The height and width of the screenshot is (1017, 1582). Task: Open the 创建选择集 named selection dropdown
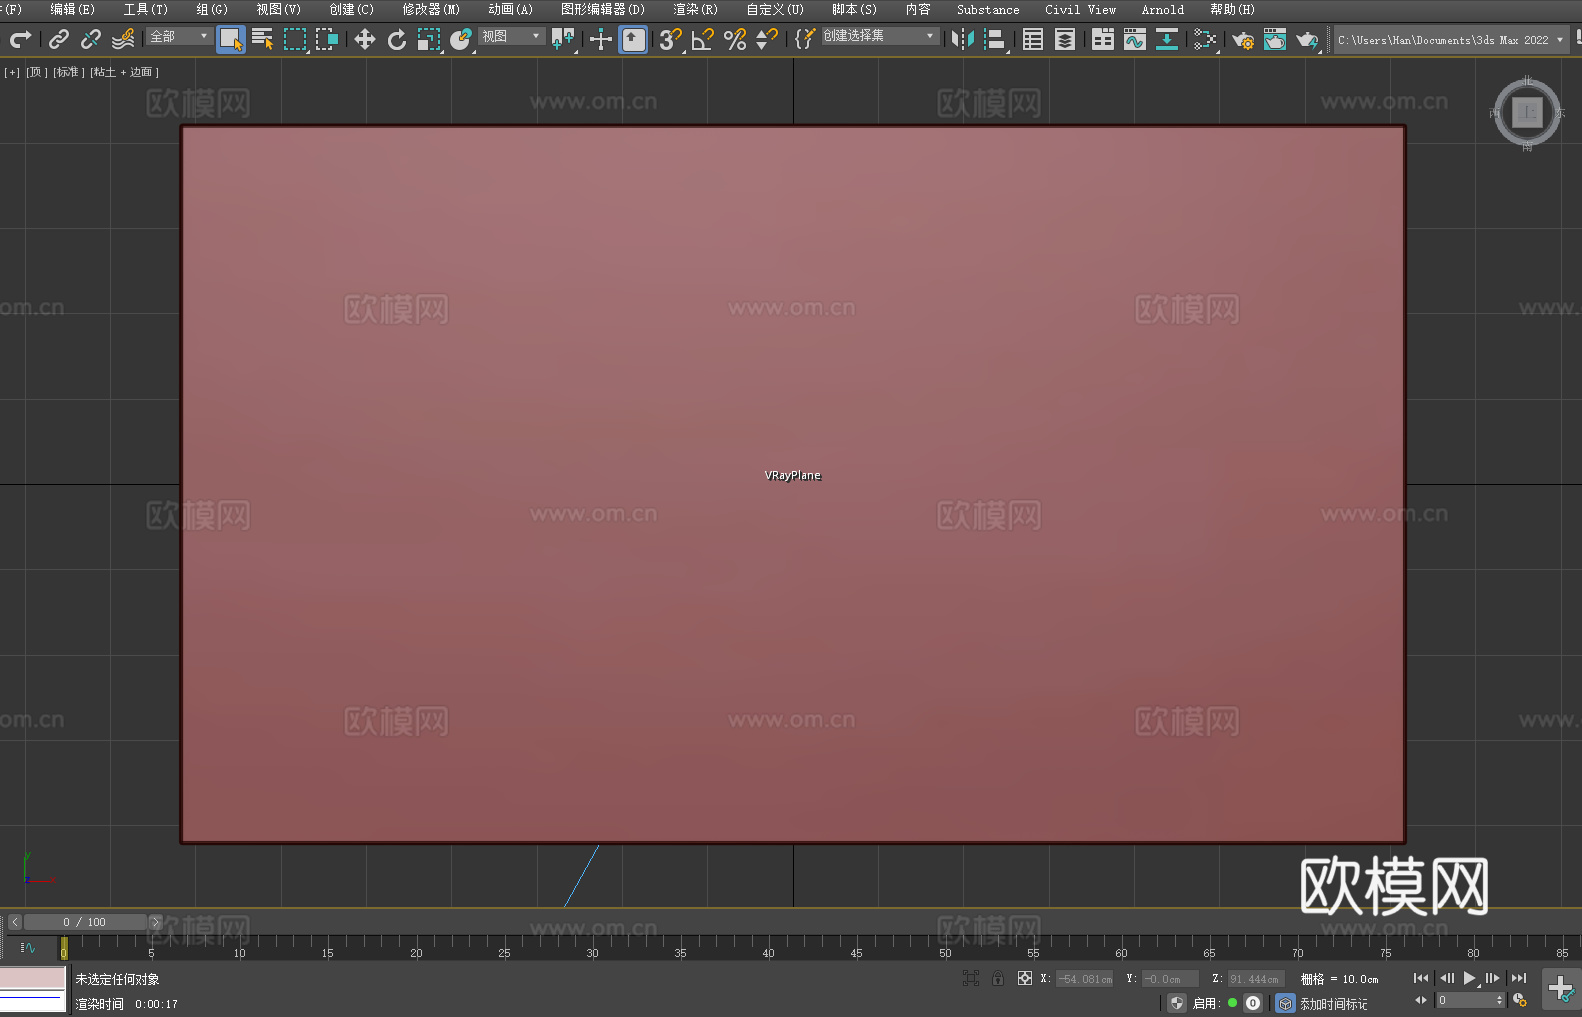coord(879,36)
